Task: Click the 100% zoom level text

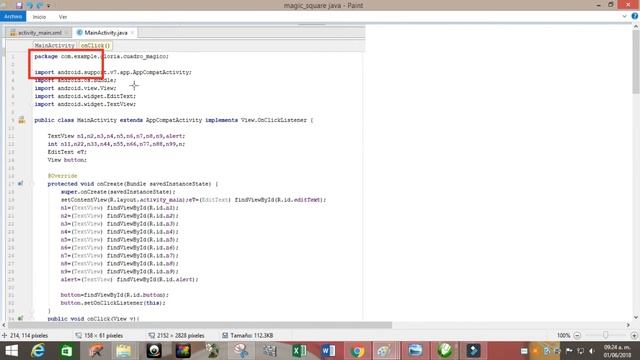Action: [563, 336]
